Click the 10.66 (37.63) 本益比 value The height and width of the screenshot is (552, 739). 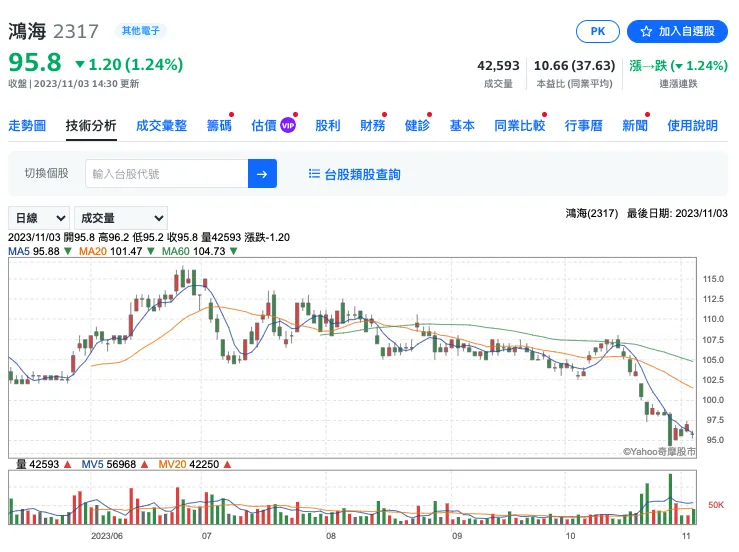[x=575, y=66]
